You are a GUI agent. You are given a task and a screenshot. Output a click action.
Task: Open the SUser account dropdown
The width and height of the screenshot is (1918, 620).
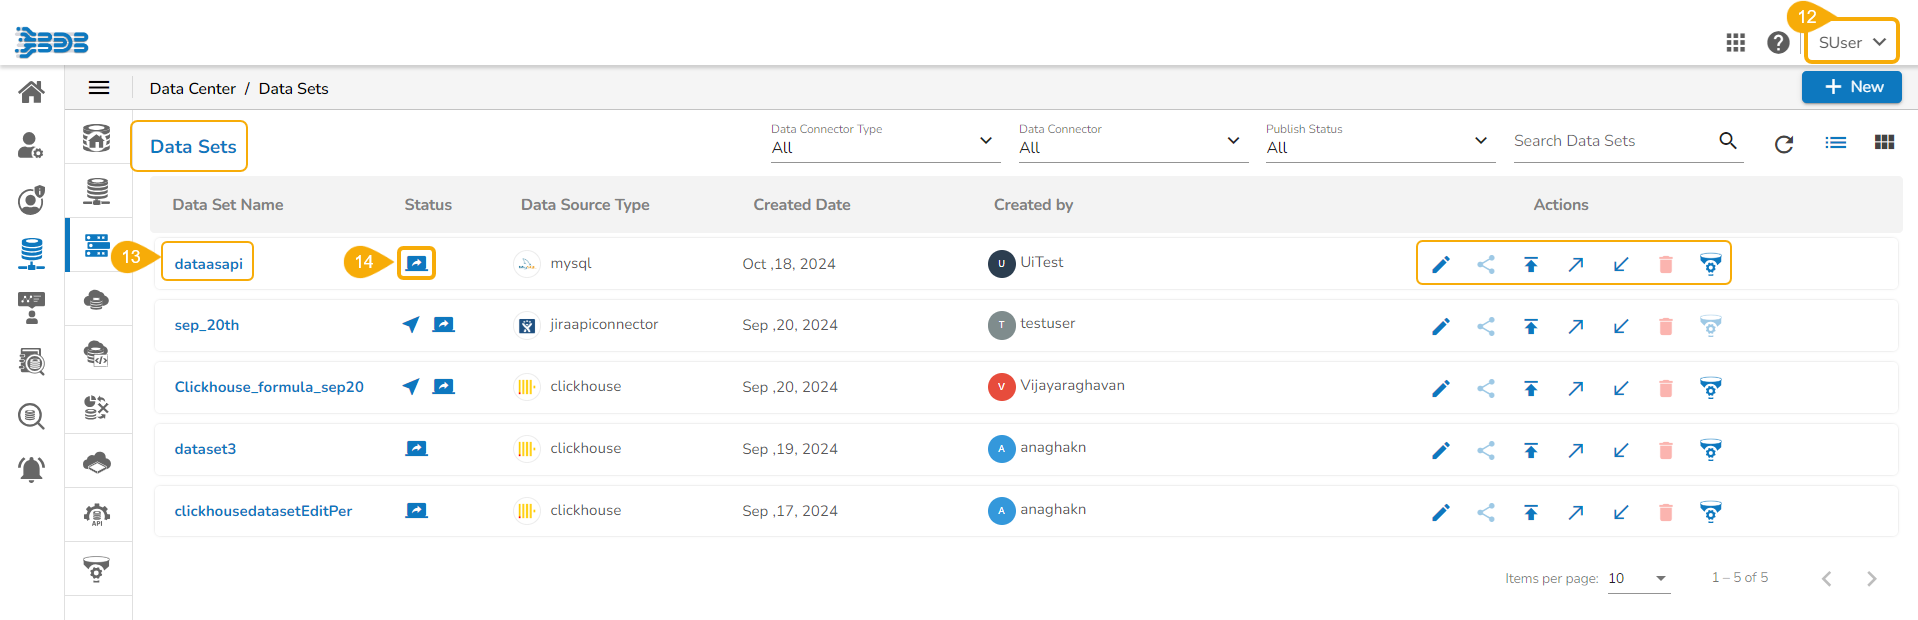click(1851, 43)
